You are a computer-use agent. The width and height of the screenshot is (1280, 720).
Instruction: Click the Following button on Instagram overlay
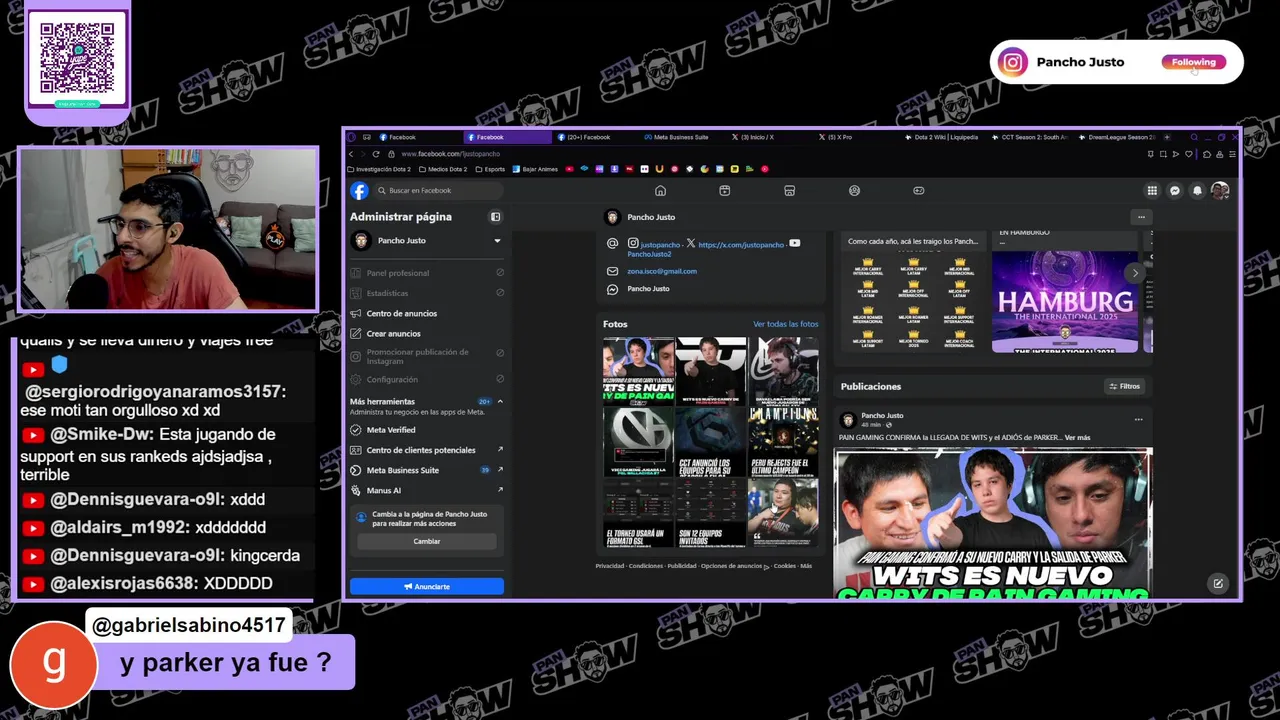click(x=1194, y=62)
